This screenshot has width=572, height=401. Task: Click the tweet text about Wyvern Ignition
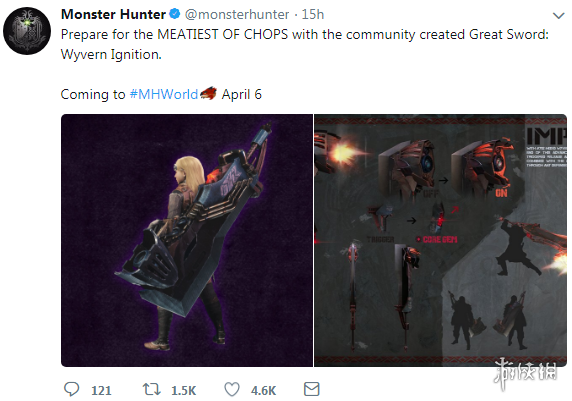pos(305,44)
